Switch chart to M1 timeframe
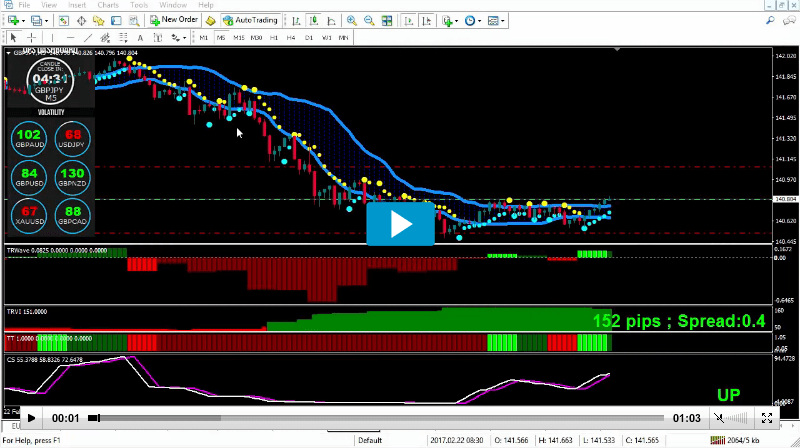The width and height of the screenshot is (800, 448). [204, 38]
